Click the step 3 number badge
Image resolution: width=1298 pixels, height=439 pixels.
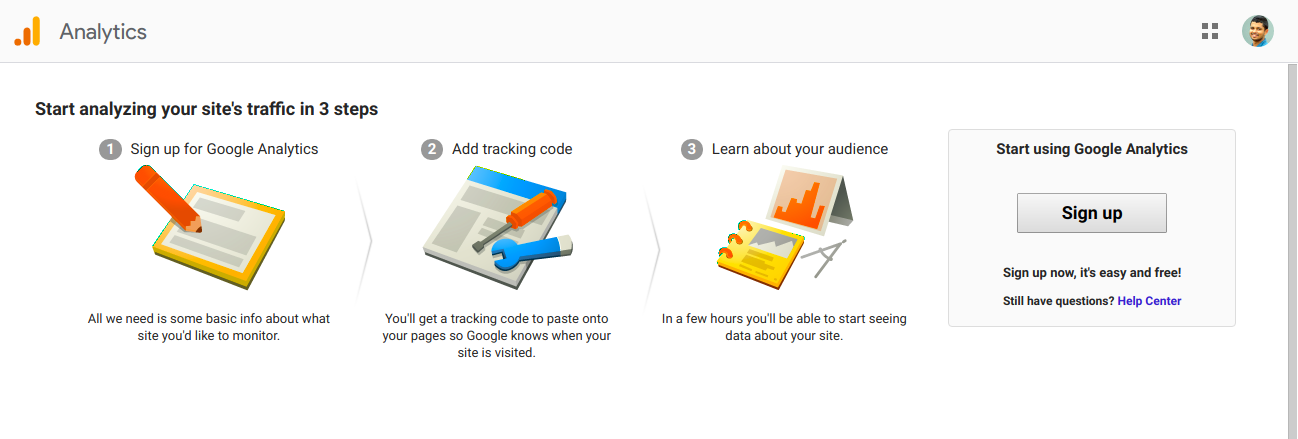[x=692, y=149]
